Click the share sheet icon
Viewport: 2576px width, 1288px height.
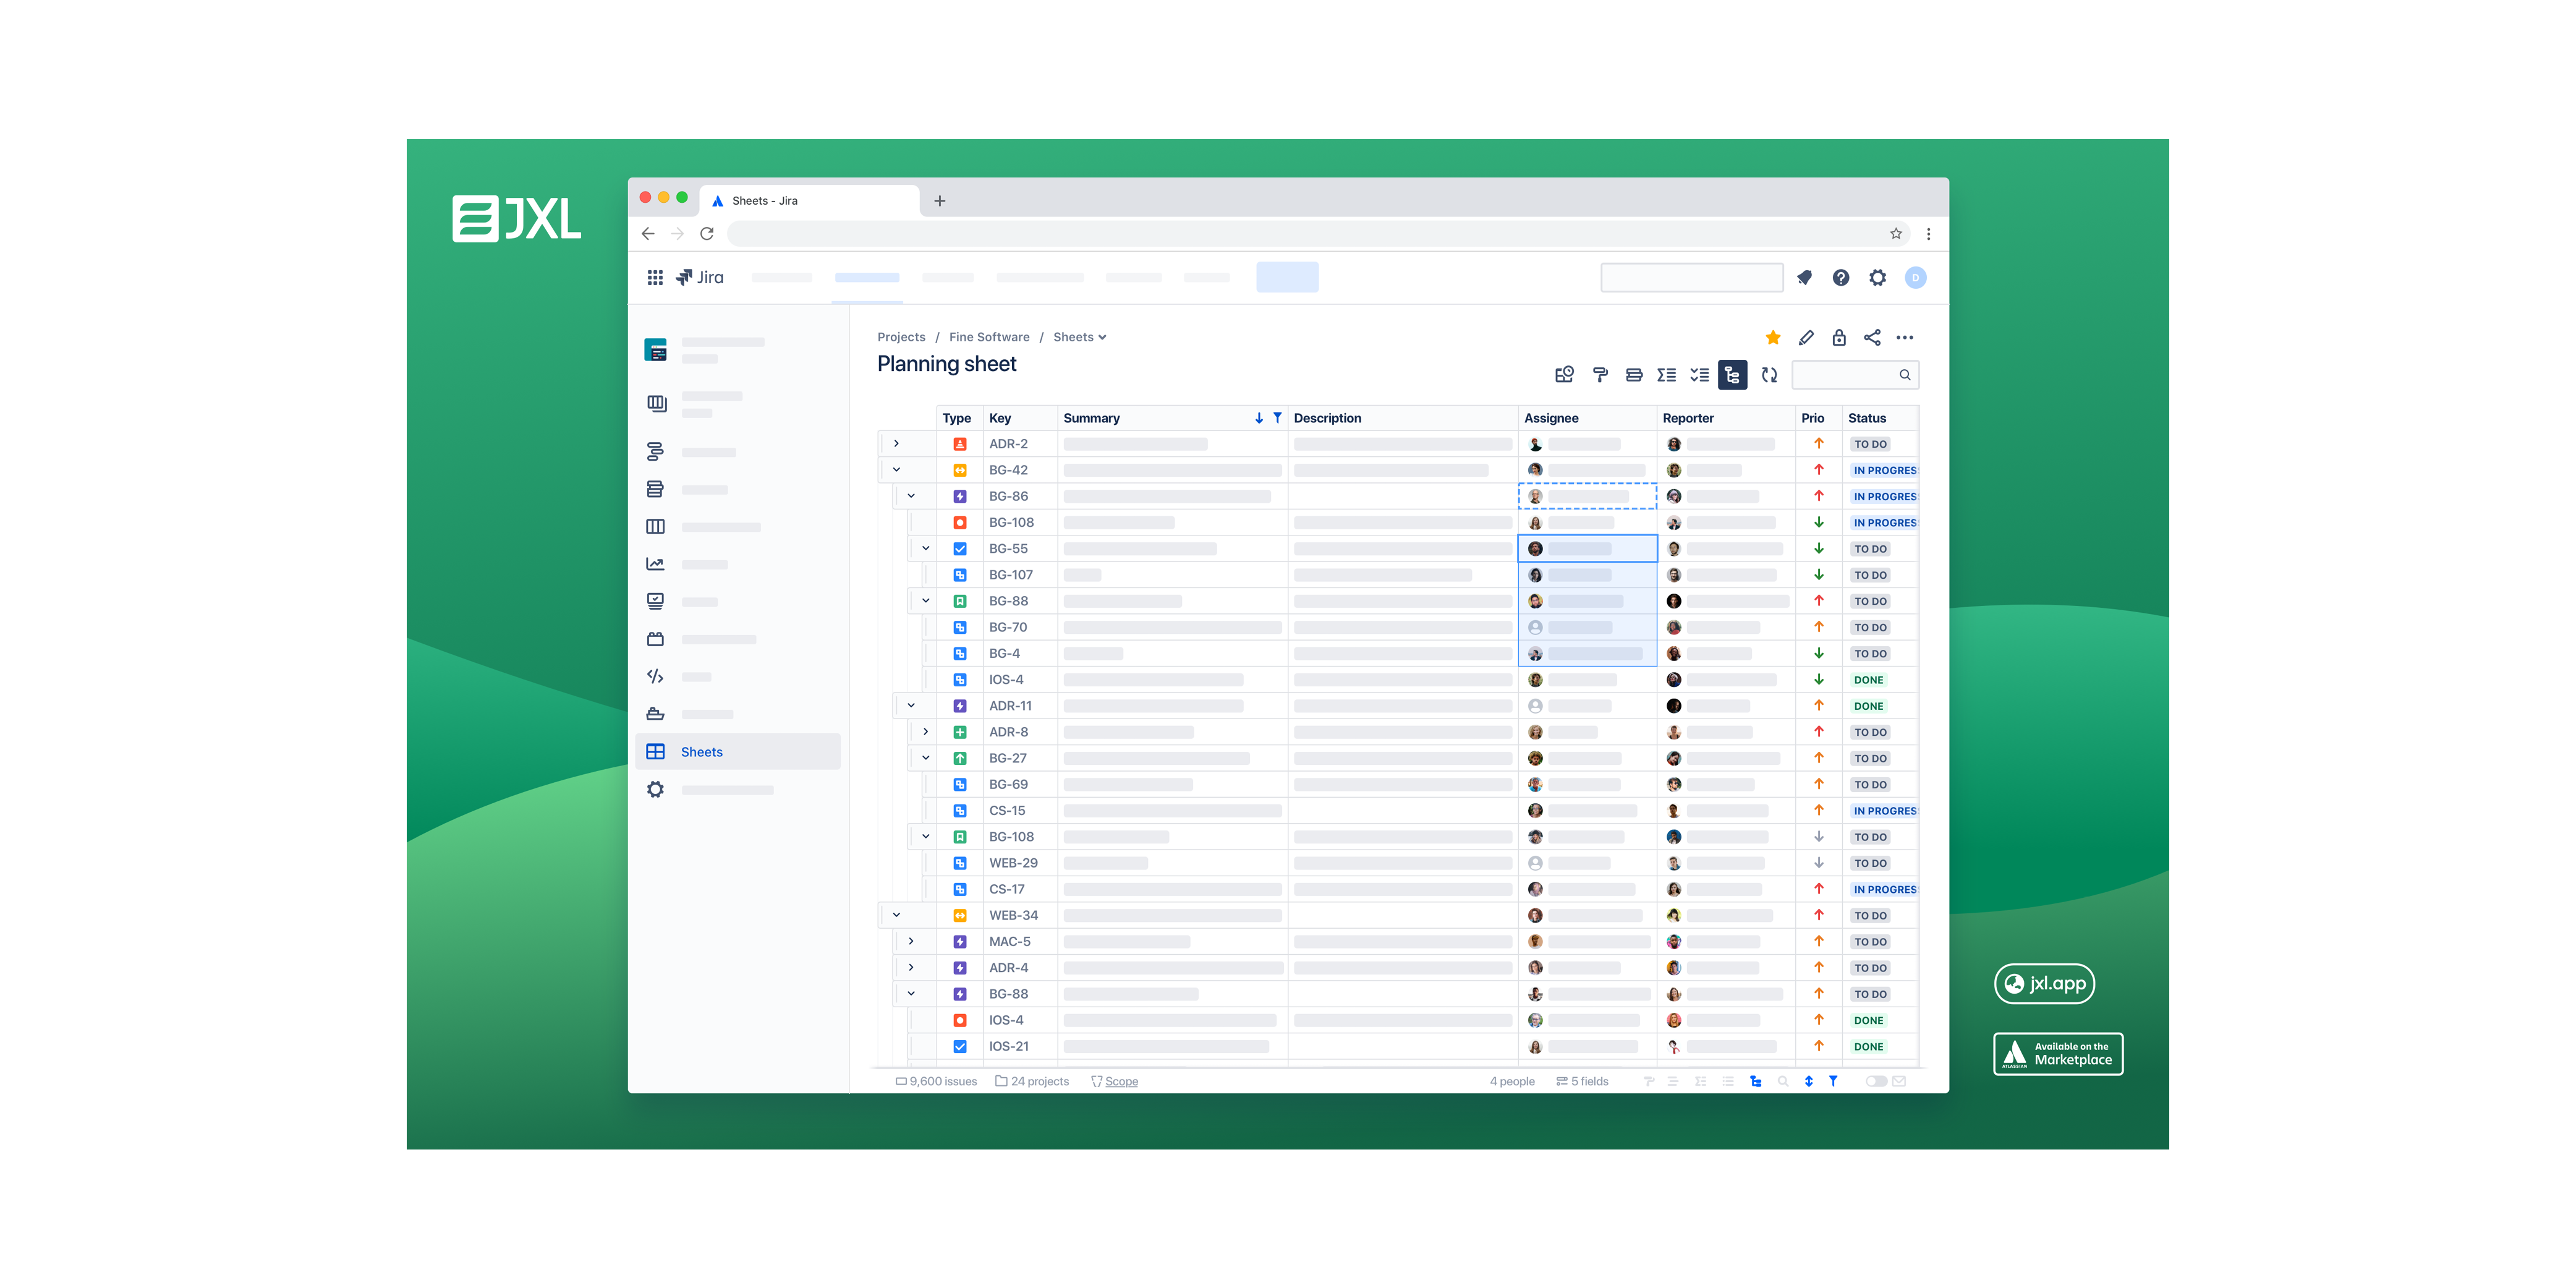pos(1872,338)
